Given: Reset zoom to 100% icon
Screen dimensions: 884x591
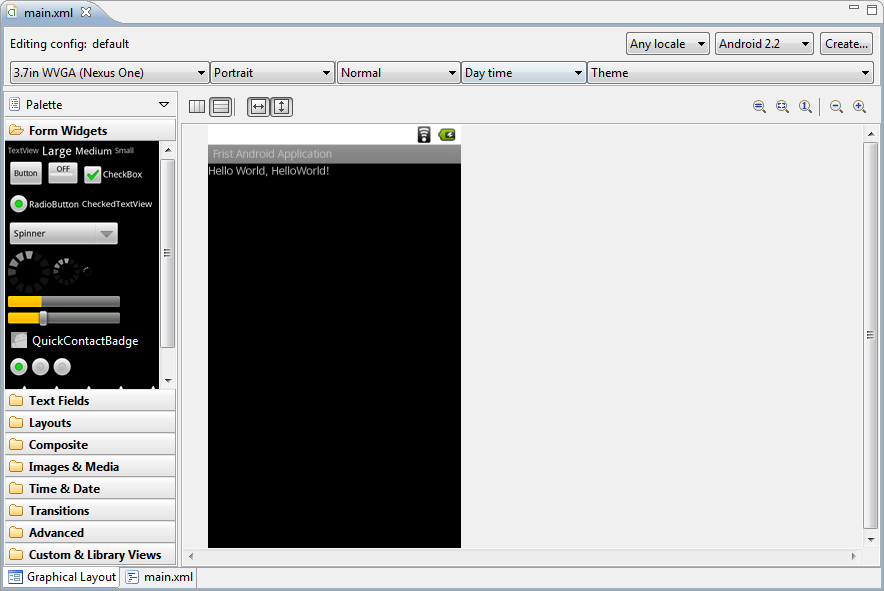Looking at the screenshot, I should point(806,107).
